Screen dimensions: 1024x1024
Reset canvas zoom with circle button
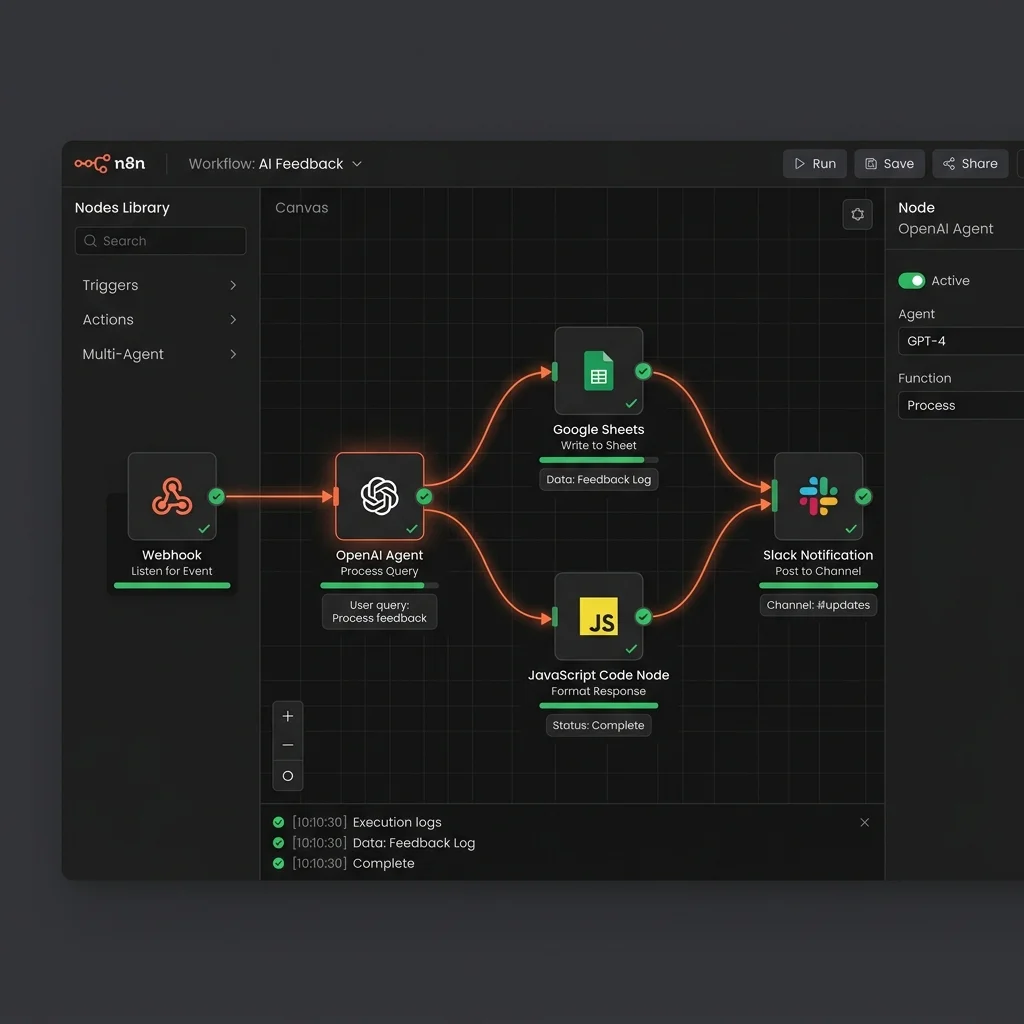pyautogui.click(x=288, y=776)
